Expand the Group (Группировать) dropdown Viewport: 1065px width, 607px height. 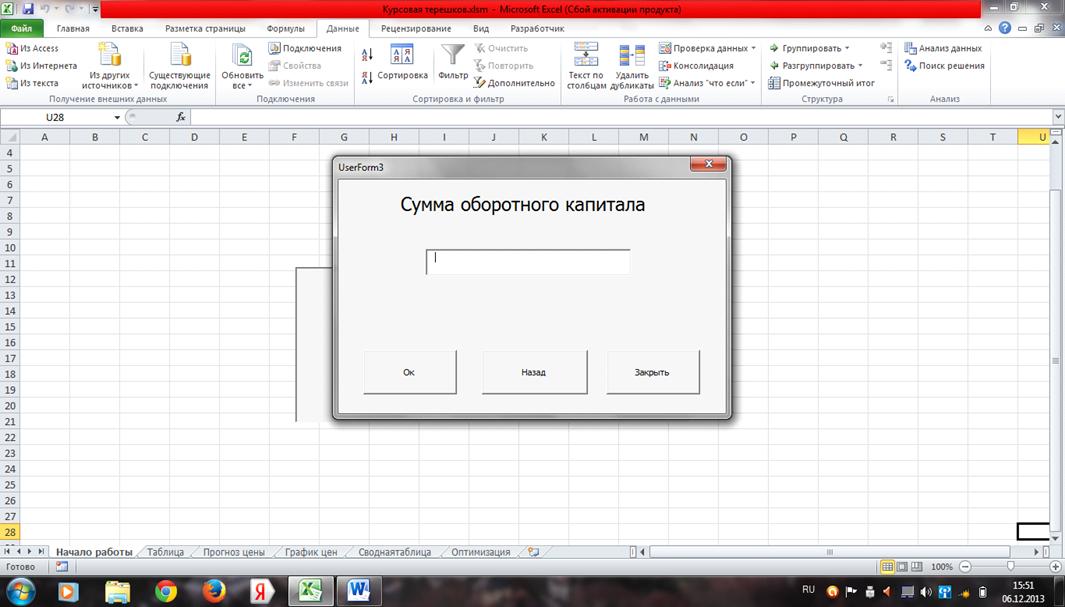point(846,48)
